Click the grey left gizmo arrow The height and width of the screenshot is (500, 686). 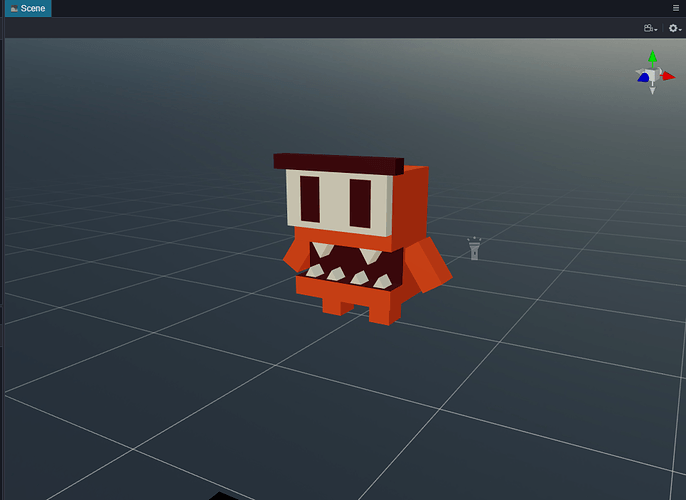640,71
